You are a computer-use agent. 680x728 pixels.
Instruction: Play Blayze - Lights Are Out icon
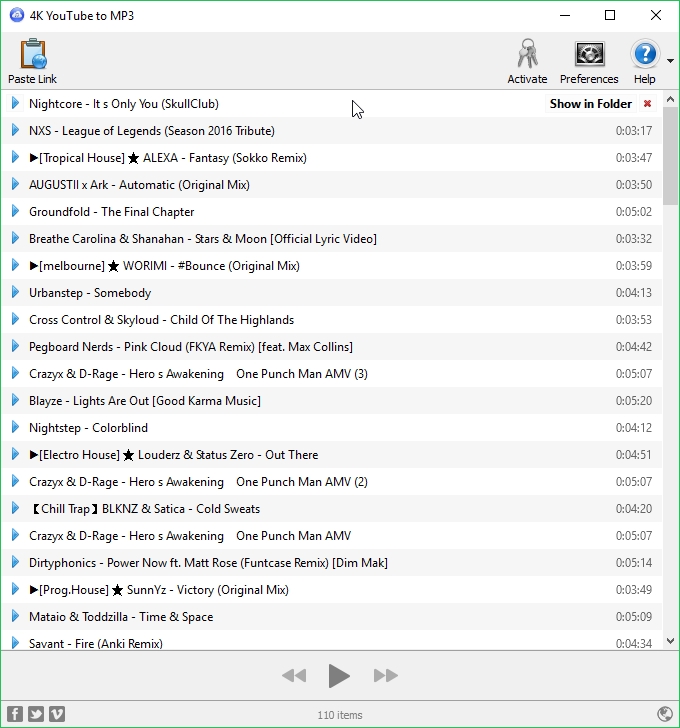(15, 400)
